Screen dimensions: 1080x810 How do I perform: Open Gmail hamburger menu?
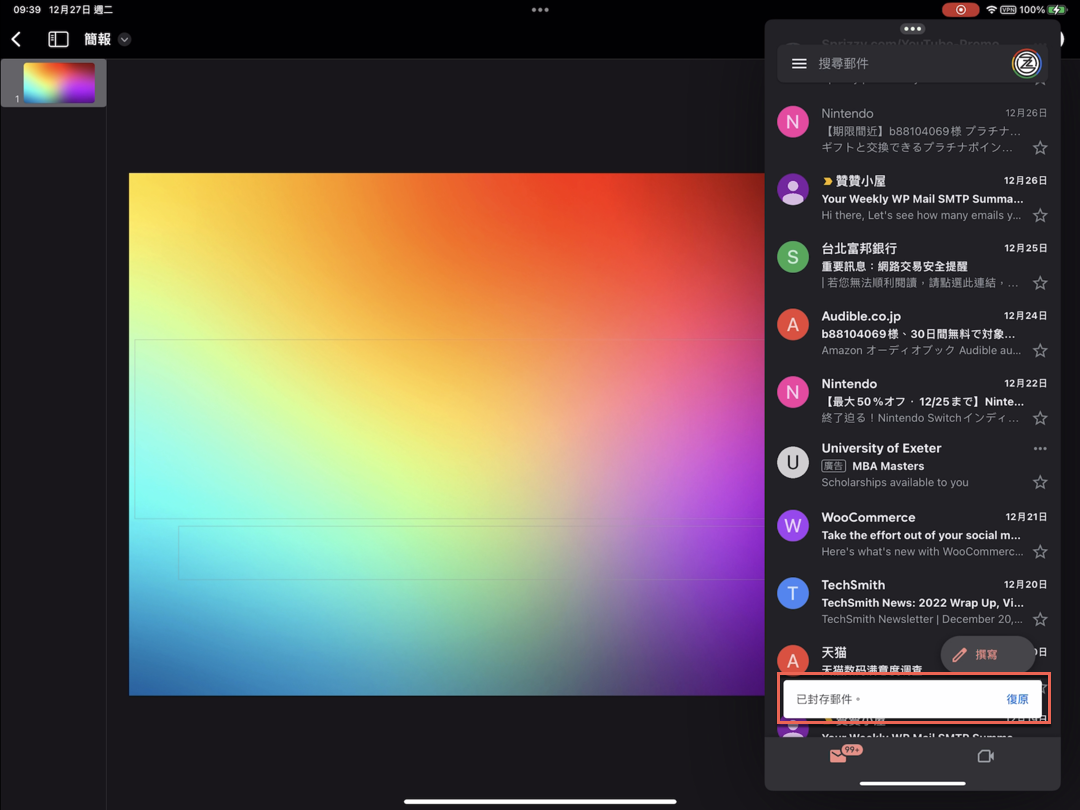click(x=799, y=63)
